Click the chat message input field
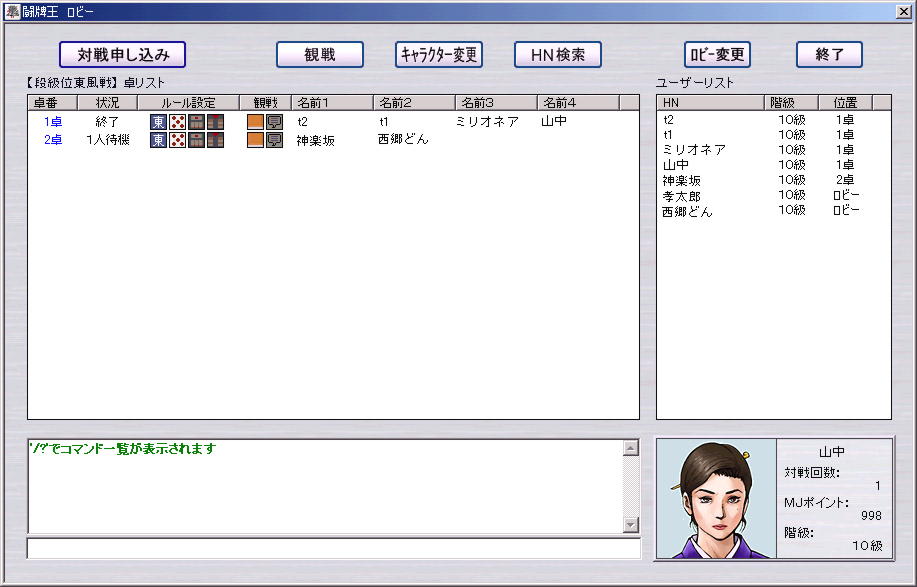 click(x=333, y=548)
